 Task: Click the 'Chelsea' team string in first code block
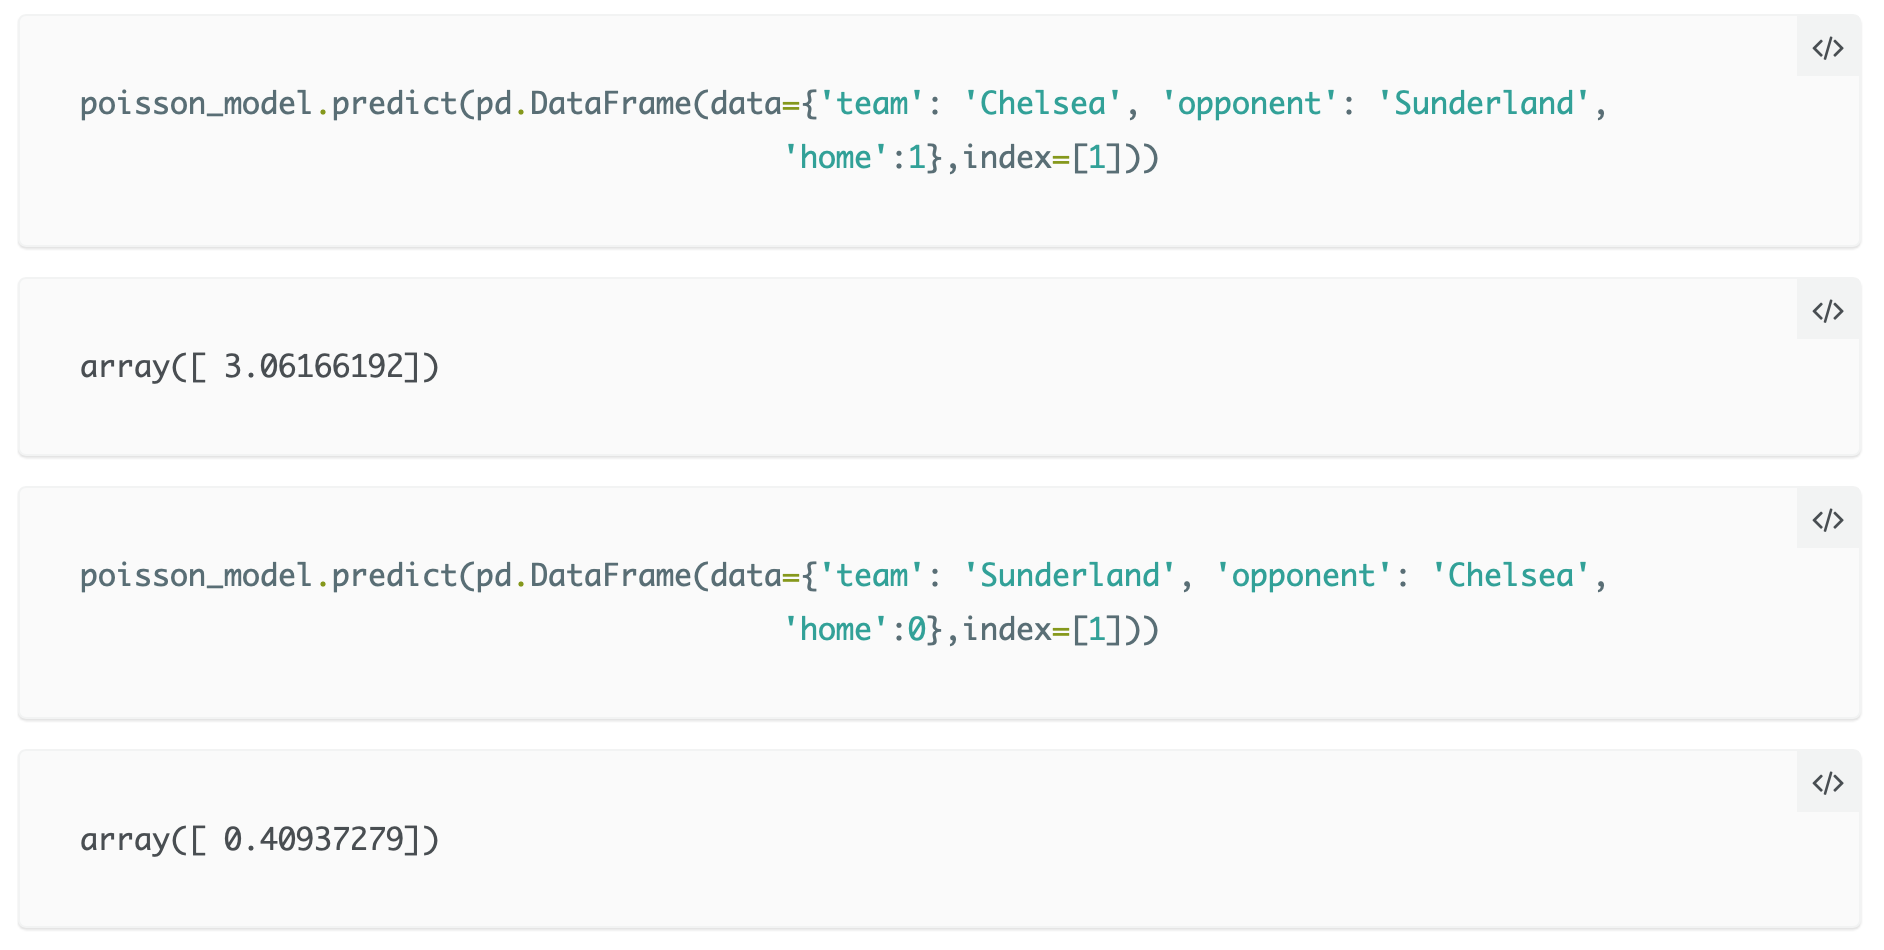pos(1042,104)
